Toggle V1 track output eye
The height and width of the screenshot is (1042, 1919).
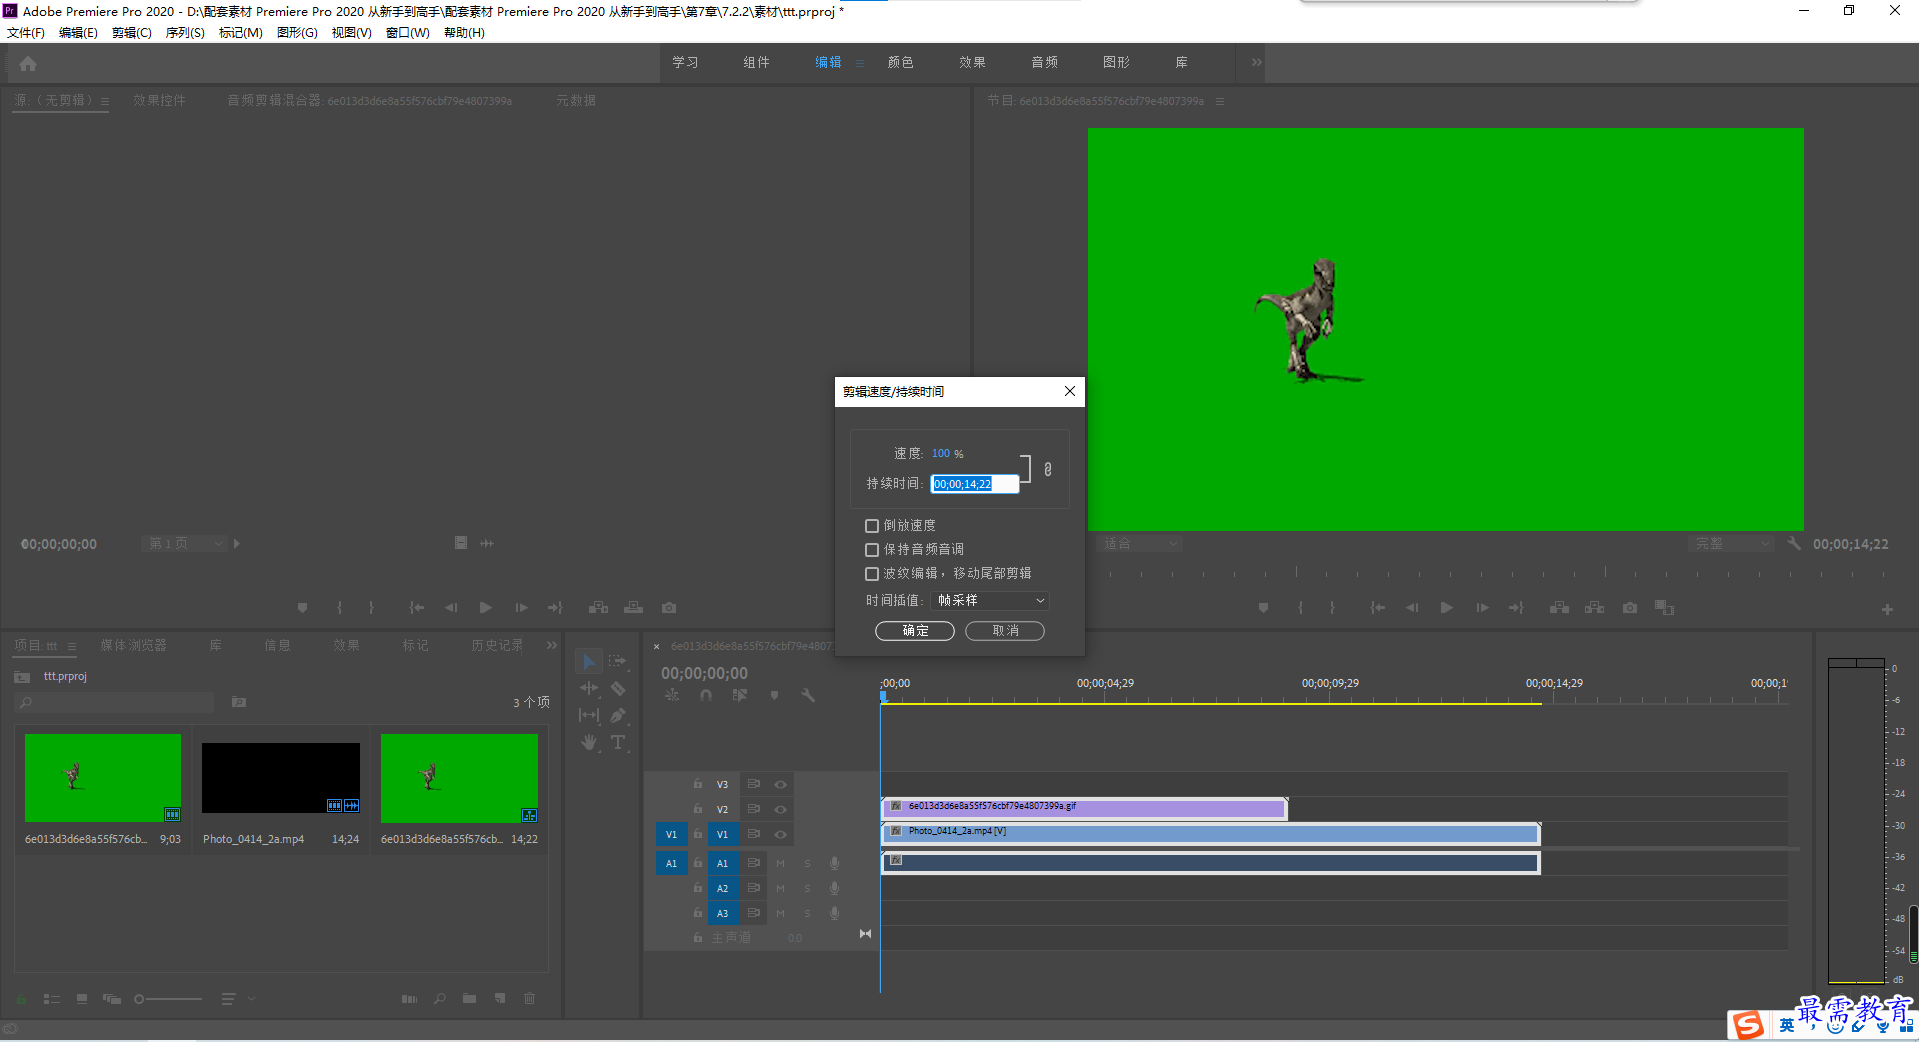780,835
